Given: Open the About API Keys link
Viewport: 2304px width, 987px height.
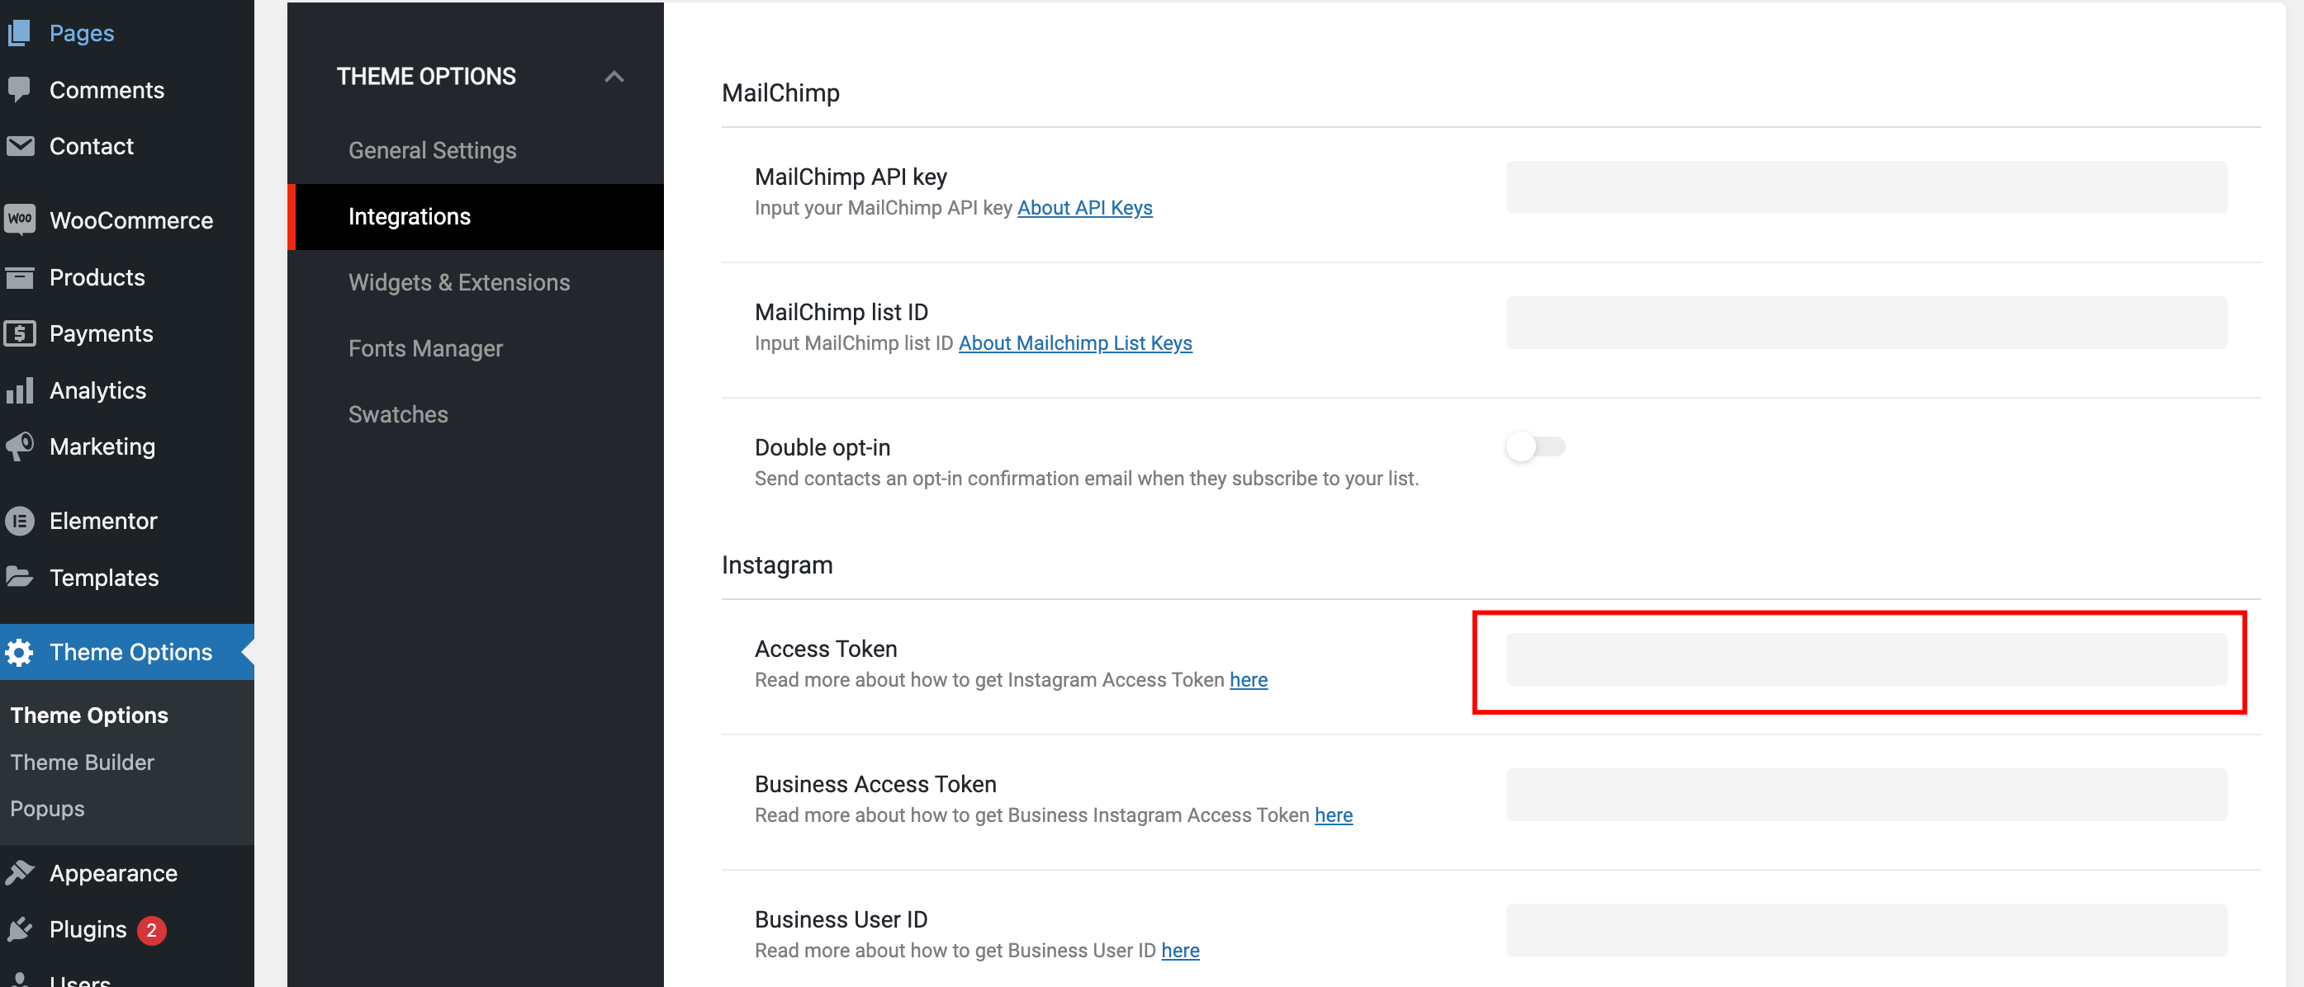Looking at the screenshot, I should [x=1084, y=208].
